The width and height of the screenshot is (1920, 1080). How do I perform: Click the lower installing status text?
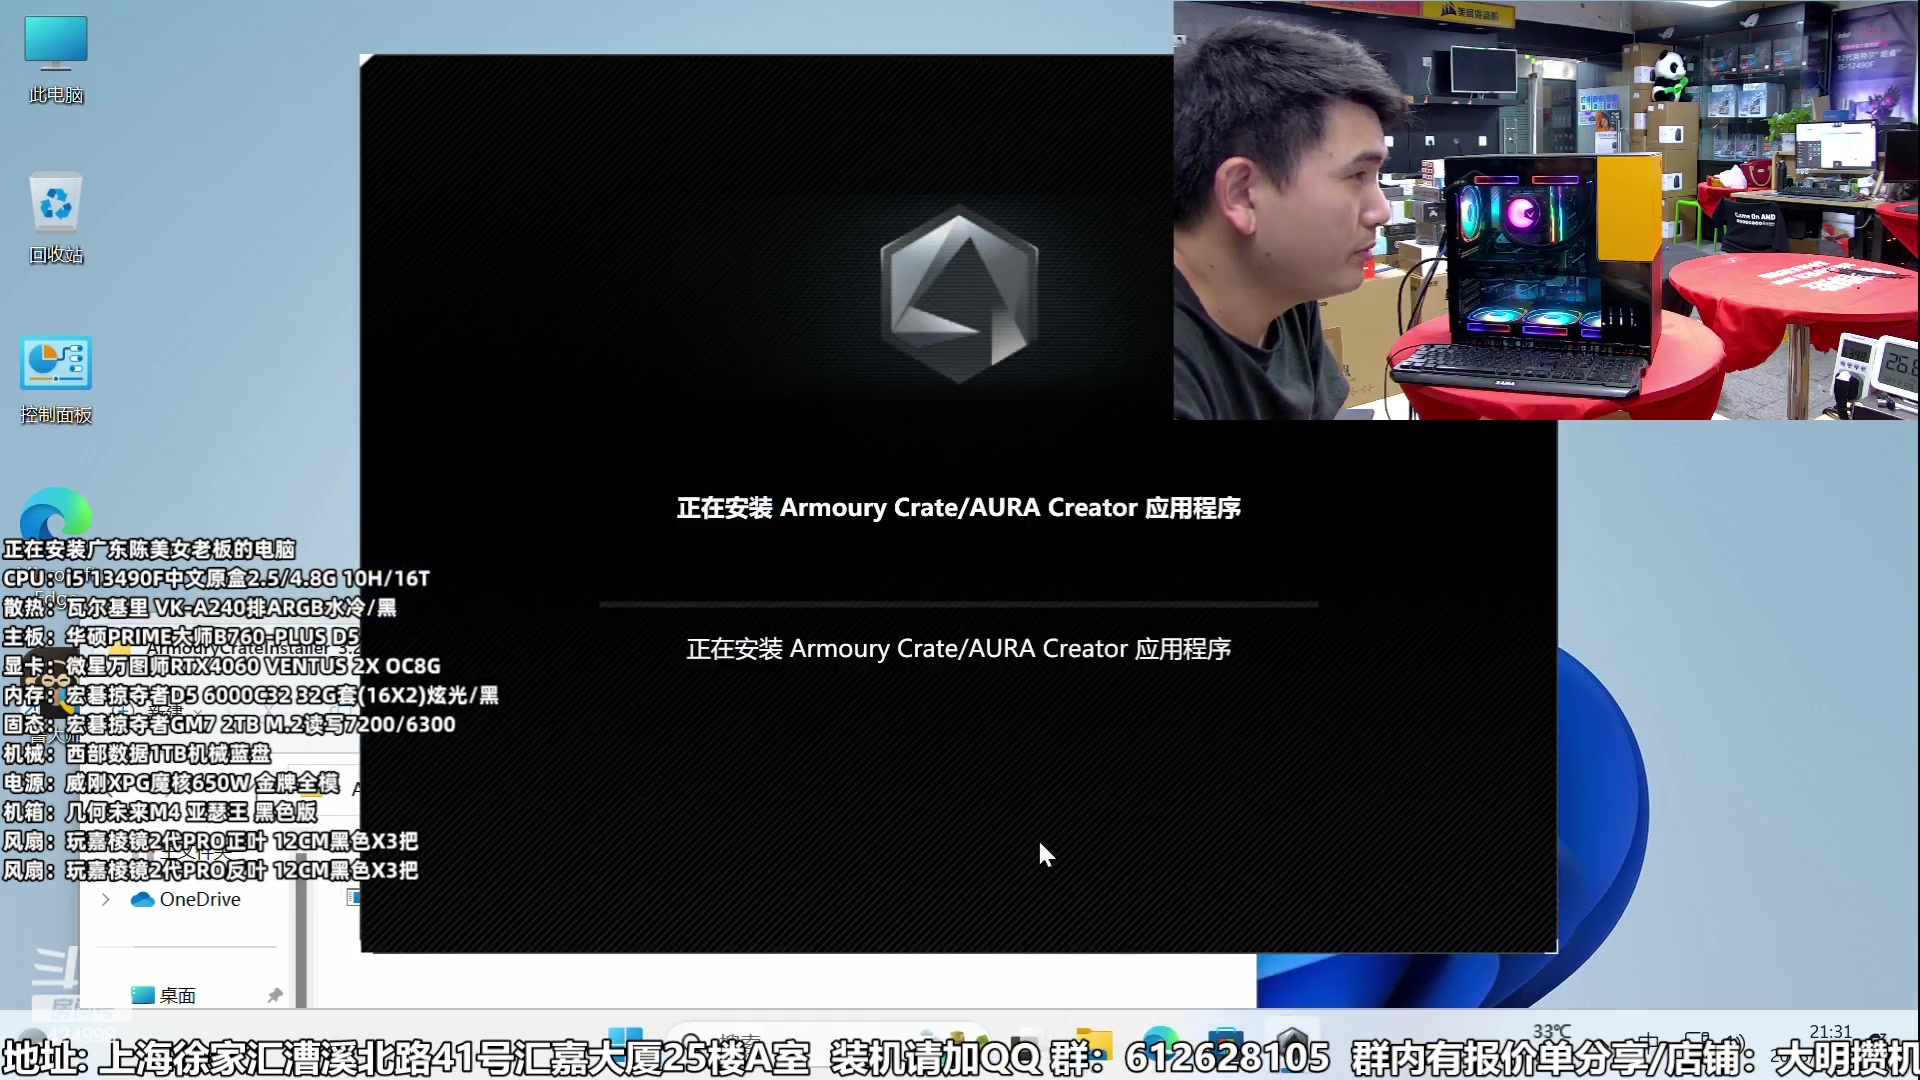tap(958, 649)
